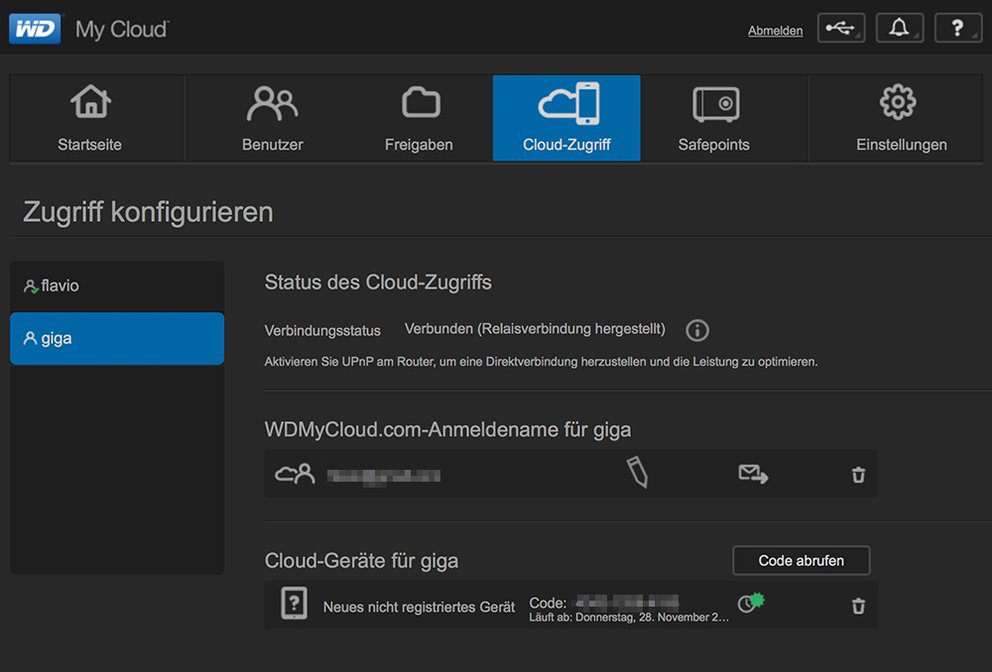Click the text 'Neues nicht registriertes Gerät'

coord(419,607)
